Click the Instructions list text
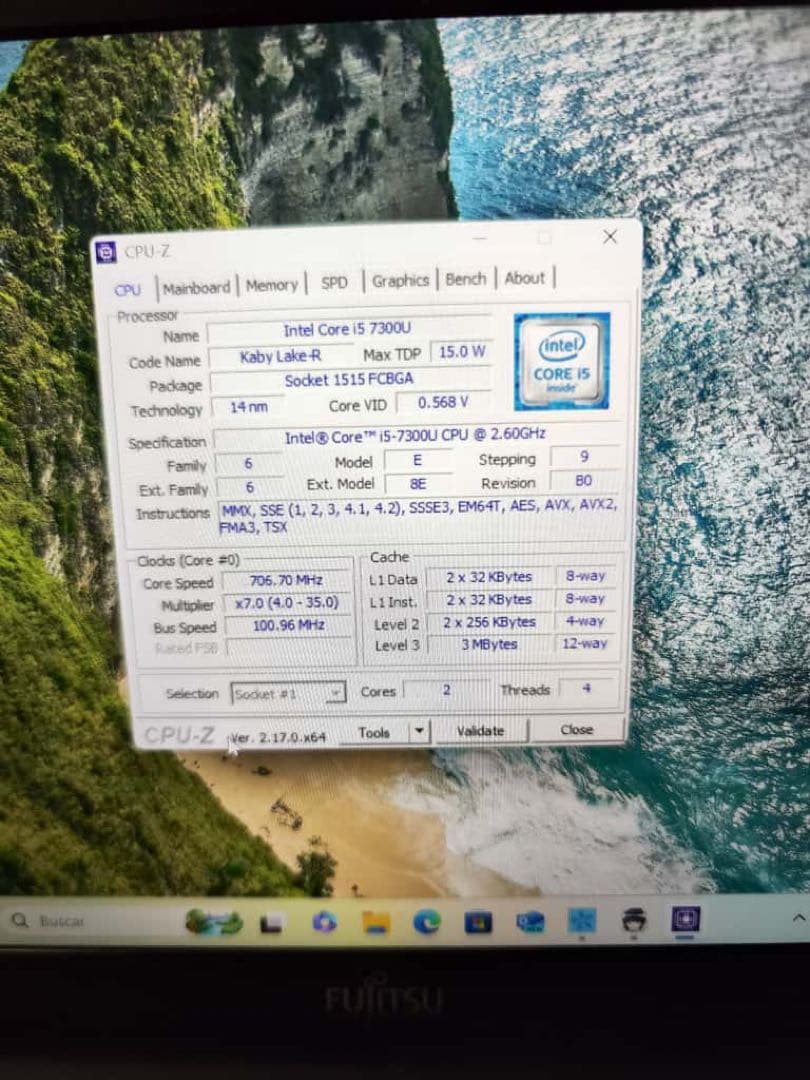The image size is (810, 1080). tap(420, 517)
